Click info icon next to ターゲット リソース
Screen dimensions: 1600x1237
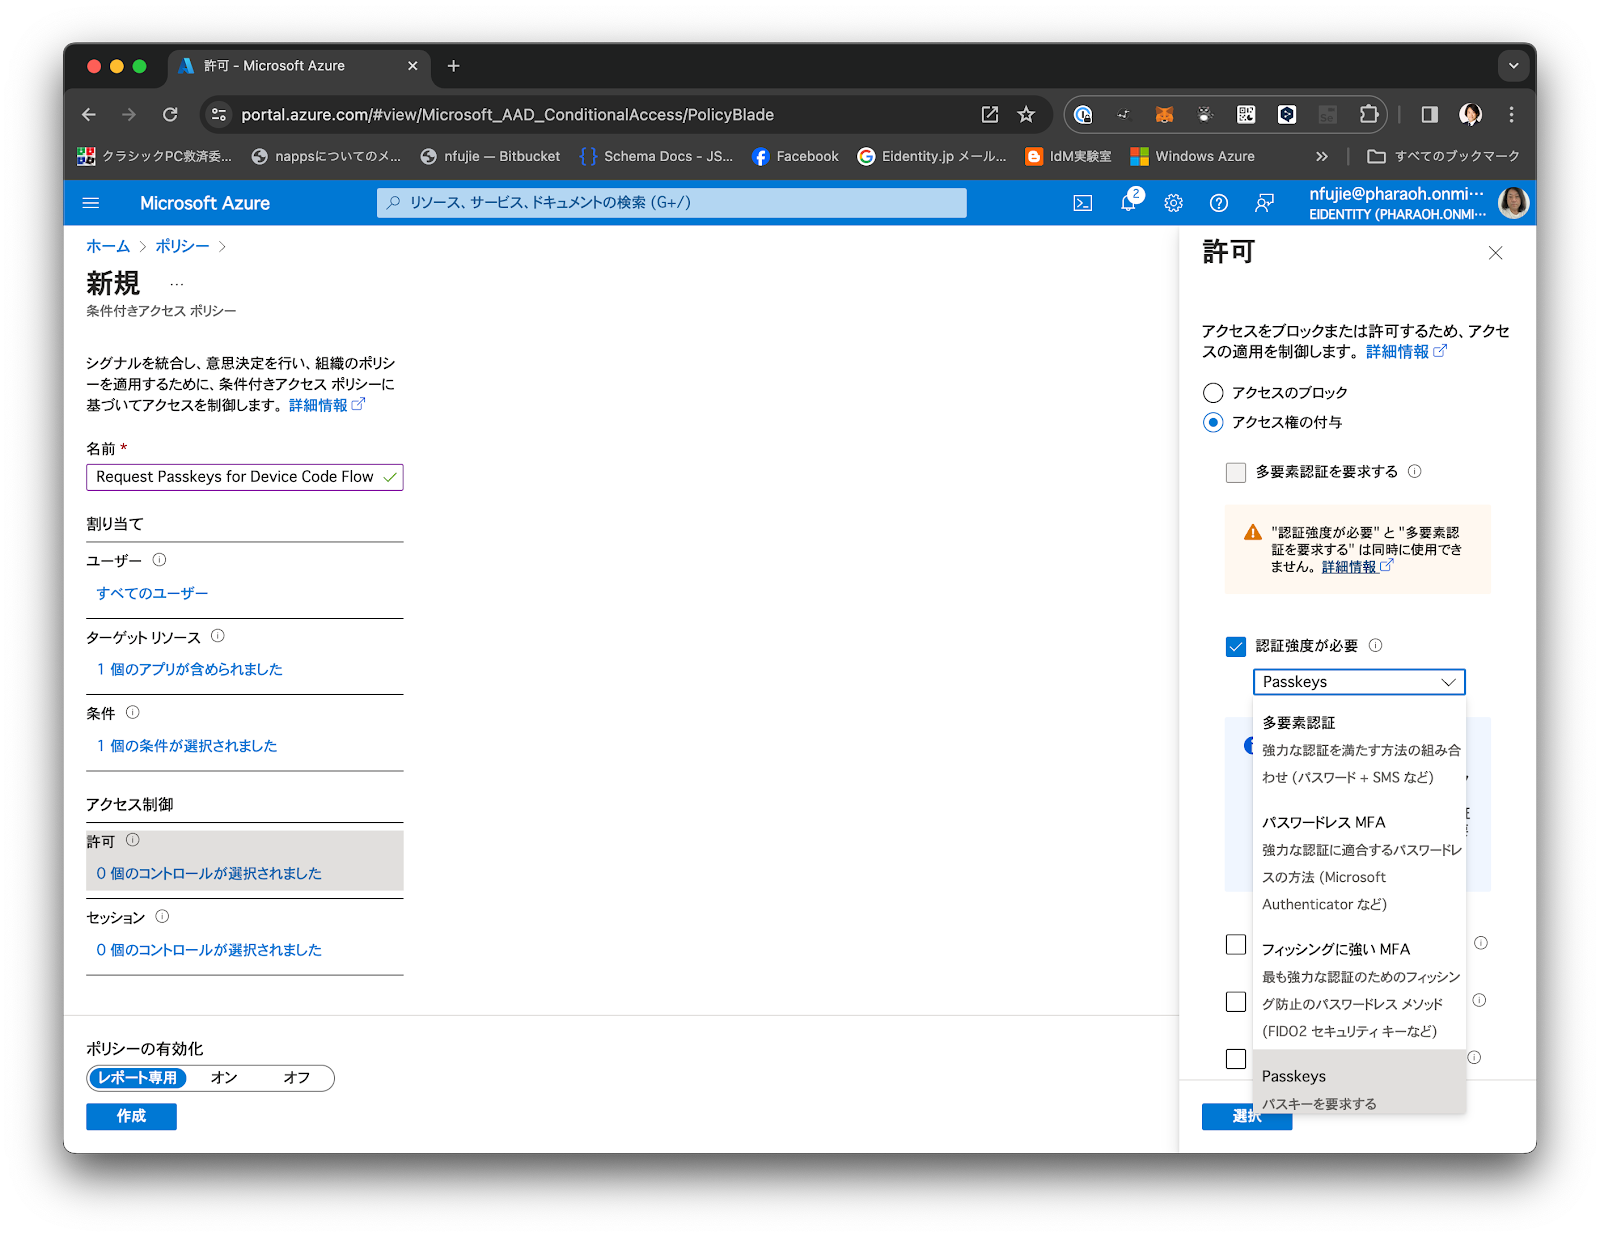pos(218,636)
